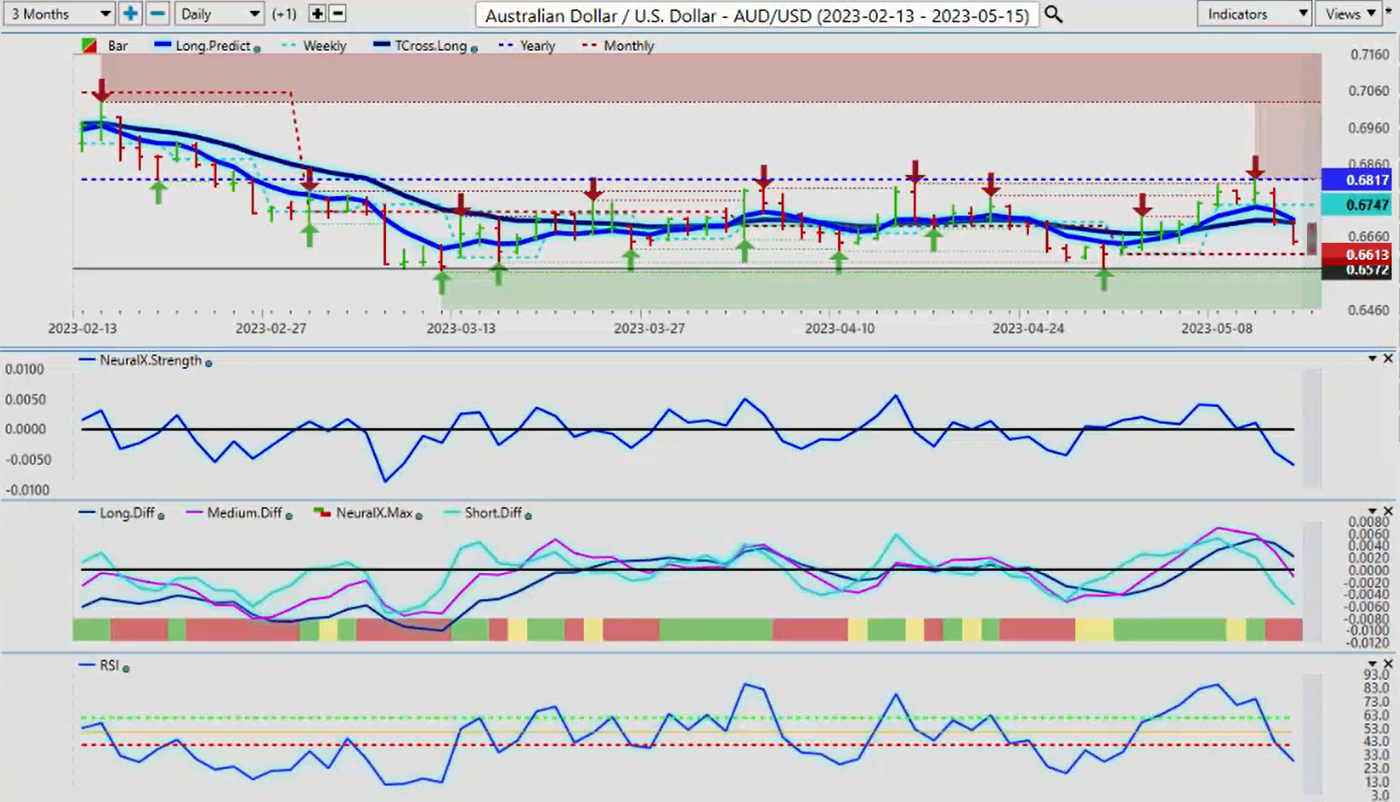Click the 0.6817 yearly price tag
The image size is (1400, 802).
[x=1356, y=180]
